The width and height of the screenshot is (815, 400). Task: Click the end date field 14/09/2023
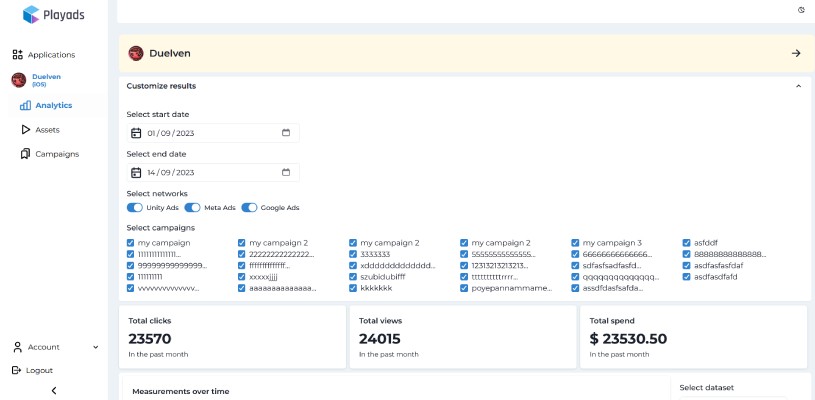[213, 172]
